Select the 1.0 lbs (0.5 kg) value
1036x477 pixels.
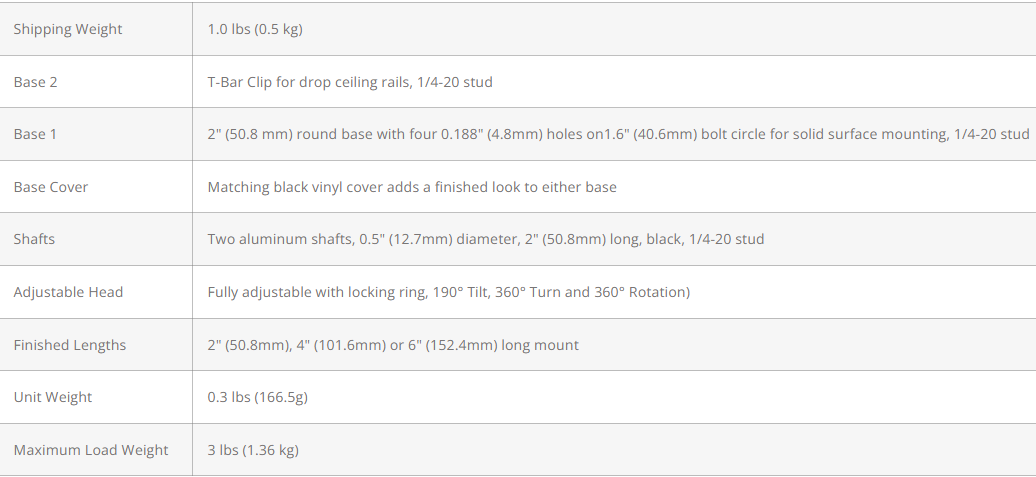click(x=255, y=29)
